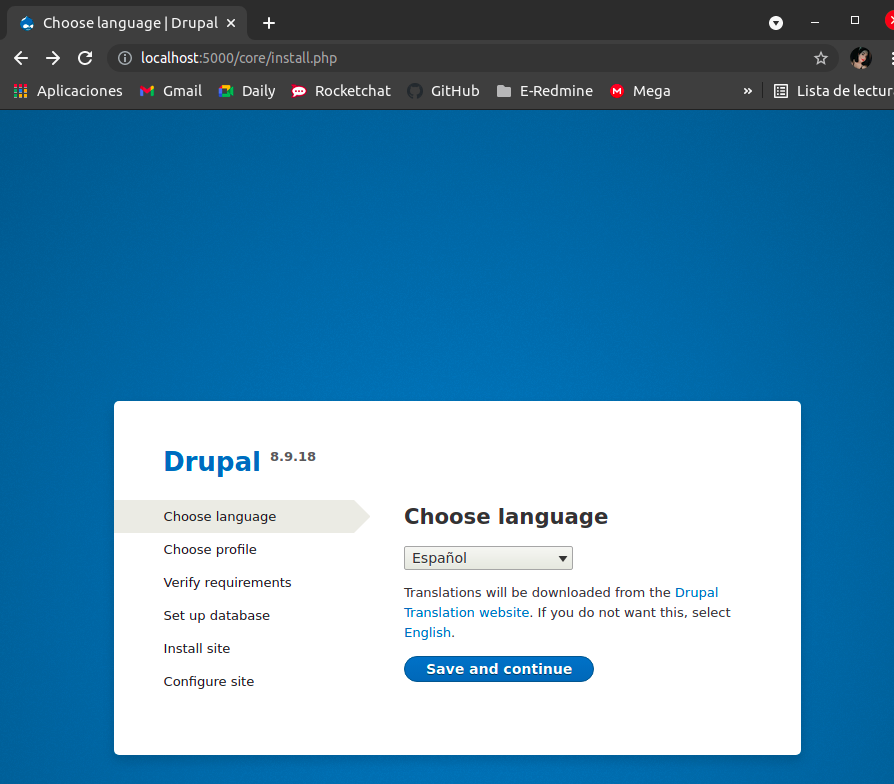Select the Choose language Drupal tab

tap(130, 23)
